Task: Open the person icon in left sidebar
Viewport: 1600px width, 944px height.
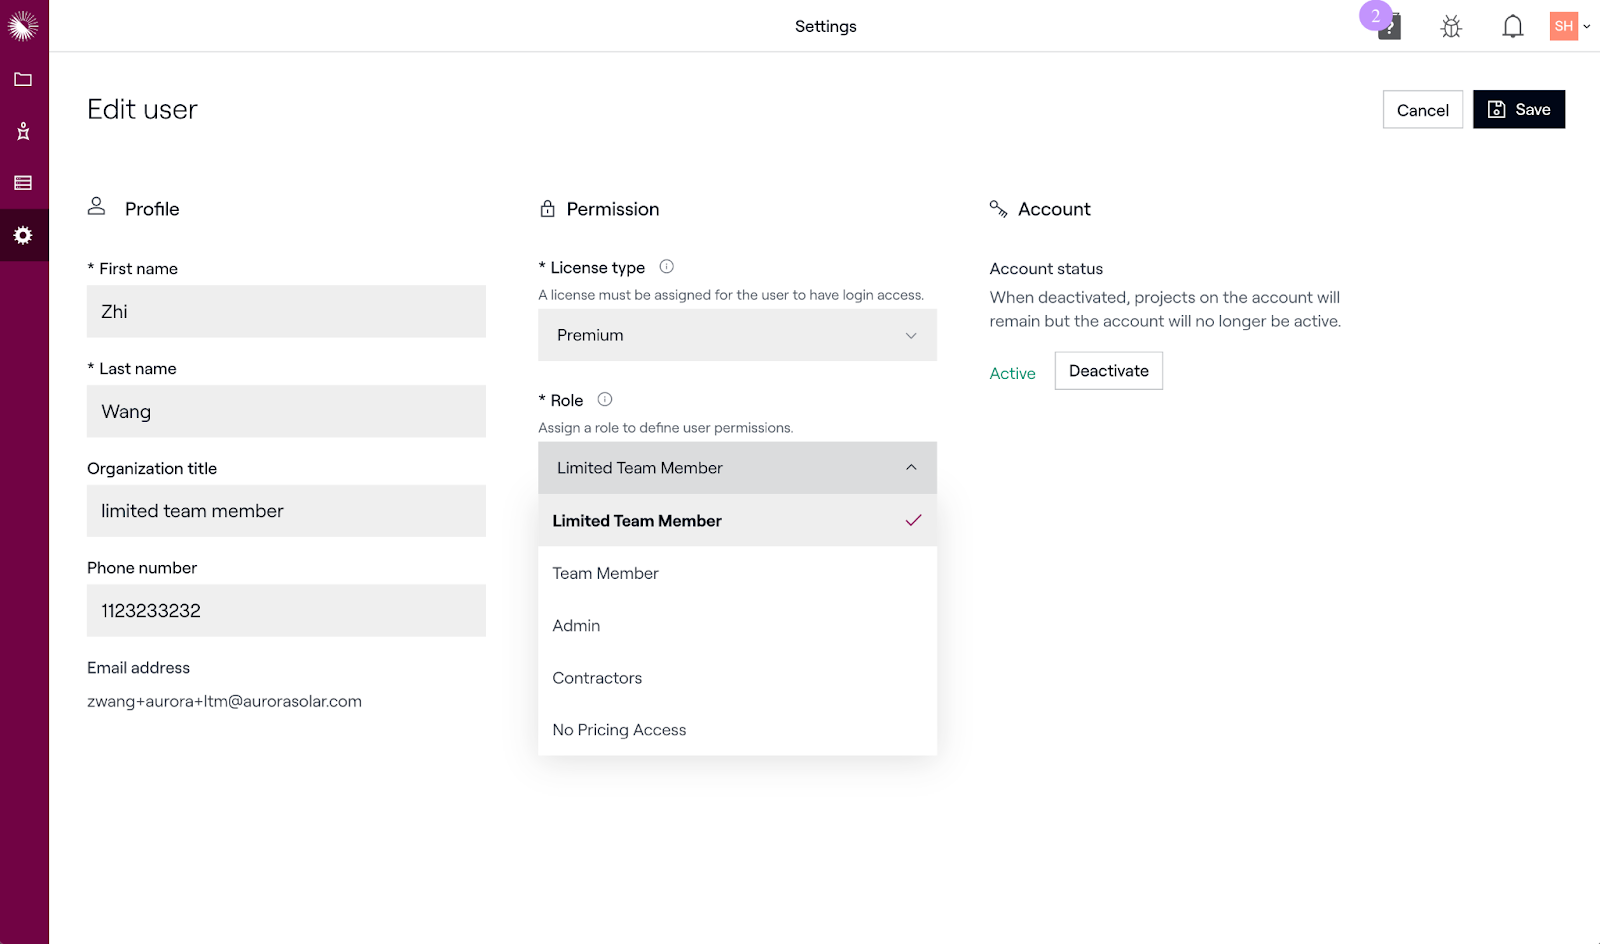Action: pos(23,131)
